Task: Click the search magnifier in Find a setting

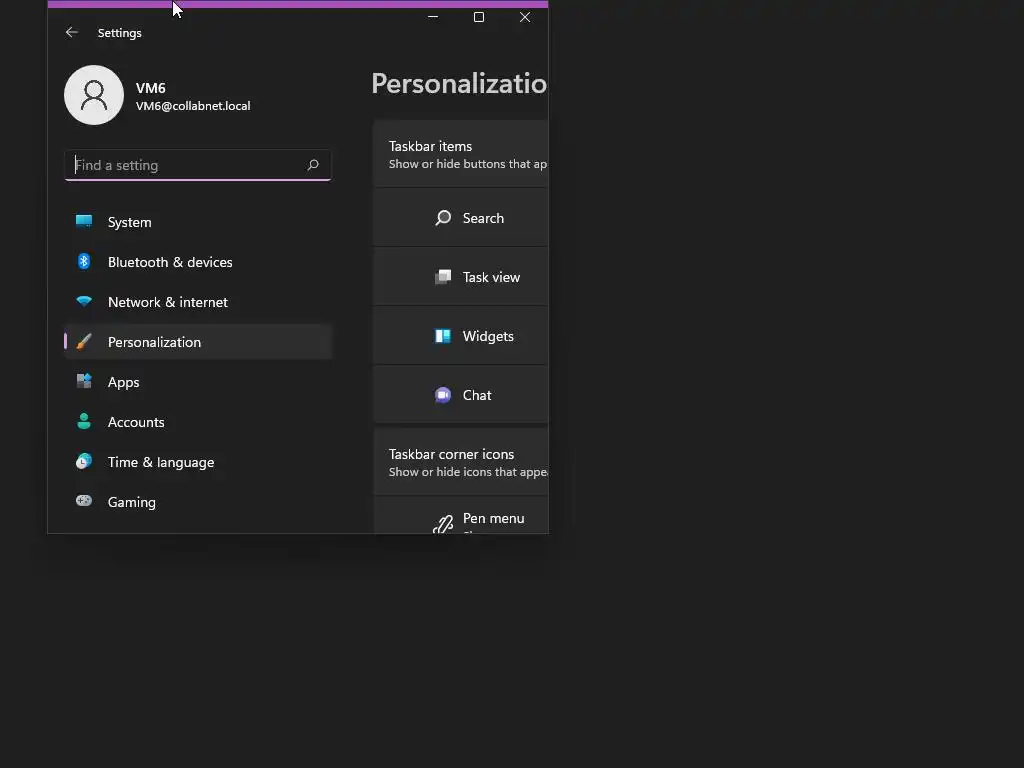Action: click(313, 165)
